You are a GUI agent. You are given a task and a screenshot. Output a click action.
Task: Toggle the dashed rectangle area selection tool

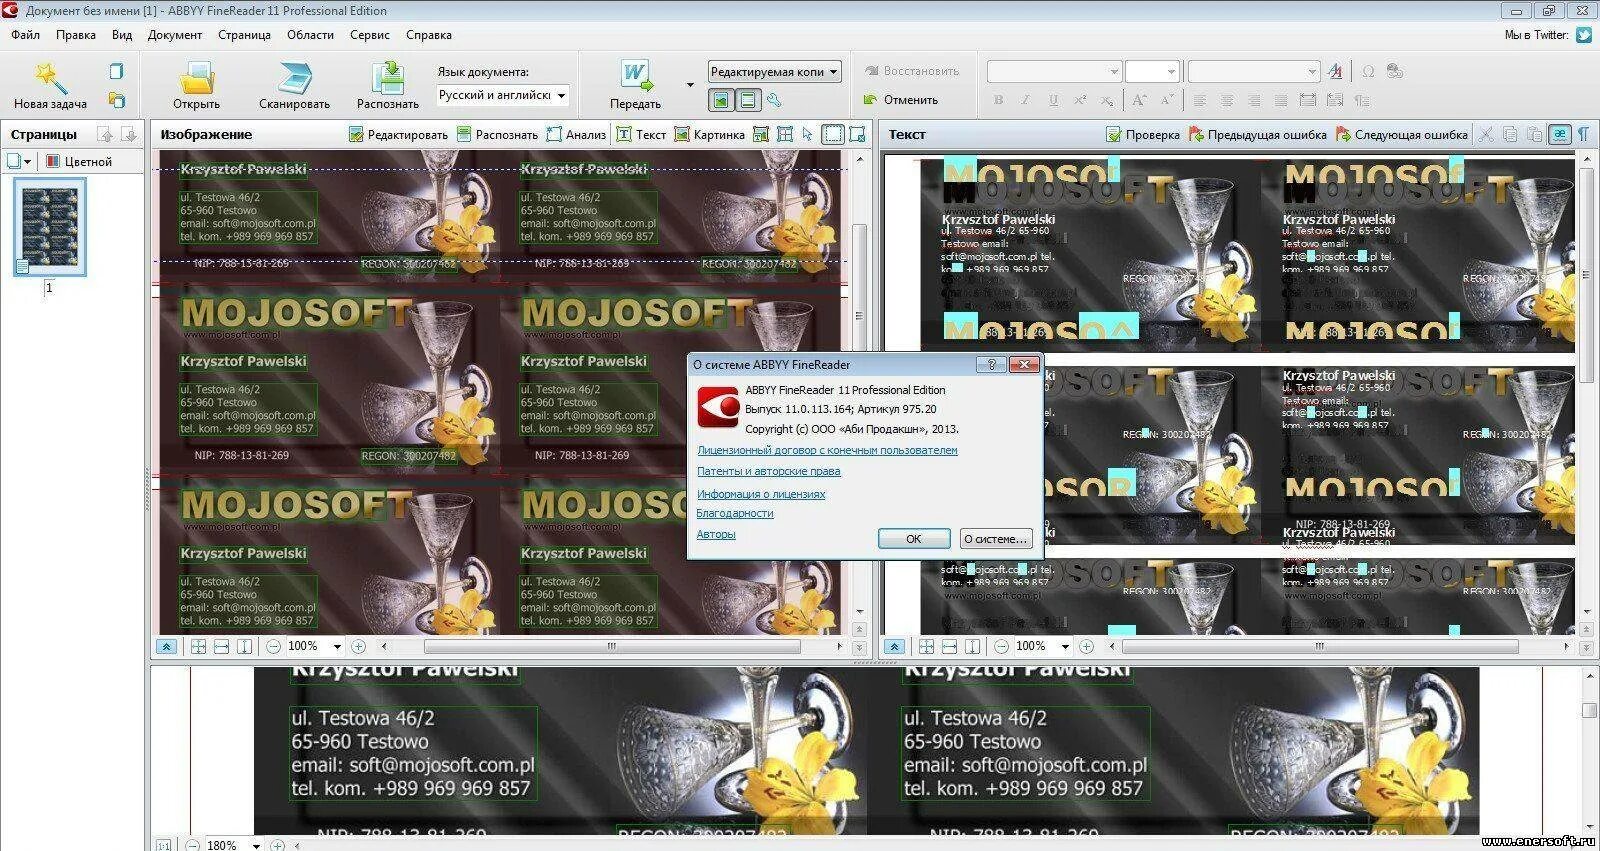[x=833, y=134]
